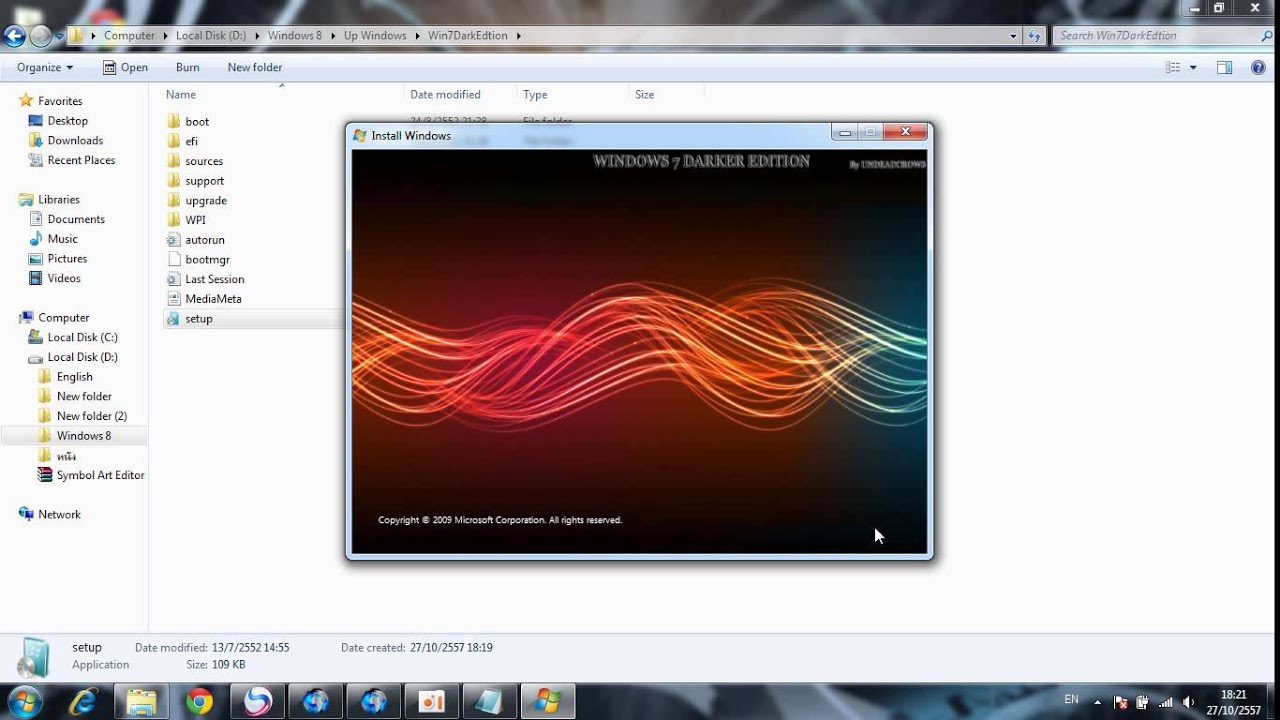Open the view options dropdown arrow

click(1193, 67)
